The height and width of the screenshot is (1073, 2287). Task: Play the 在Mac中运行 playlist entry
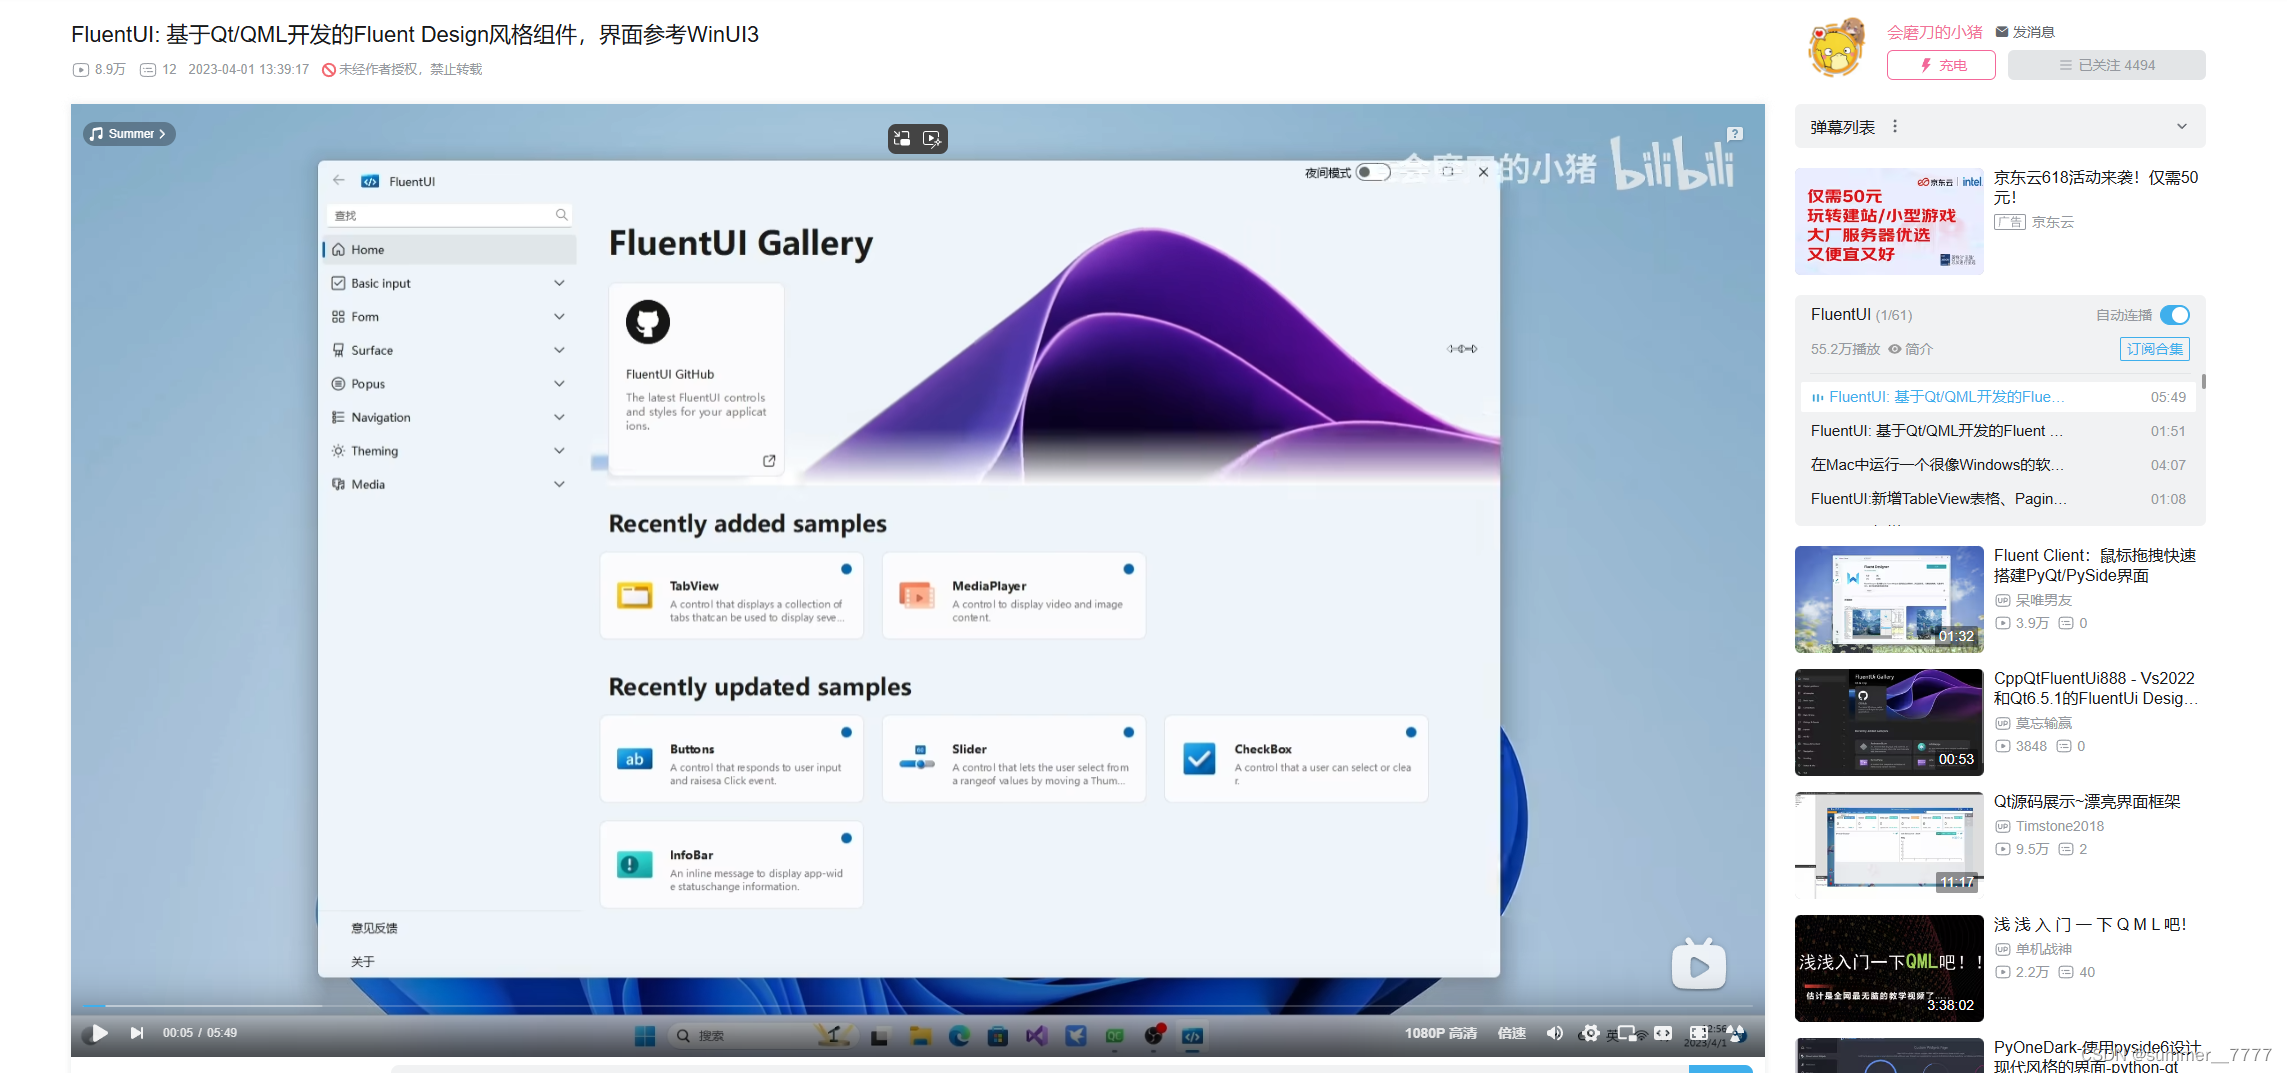(x=1998, y=465)
